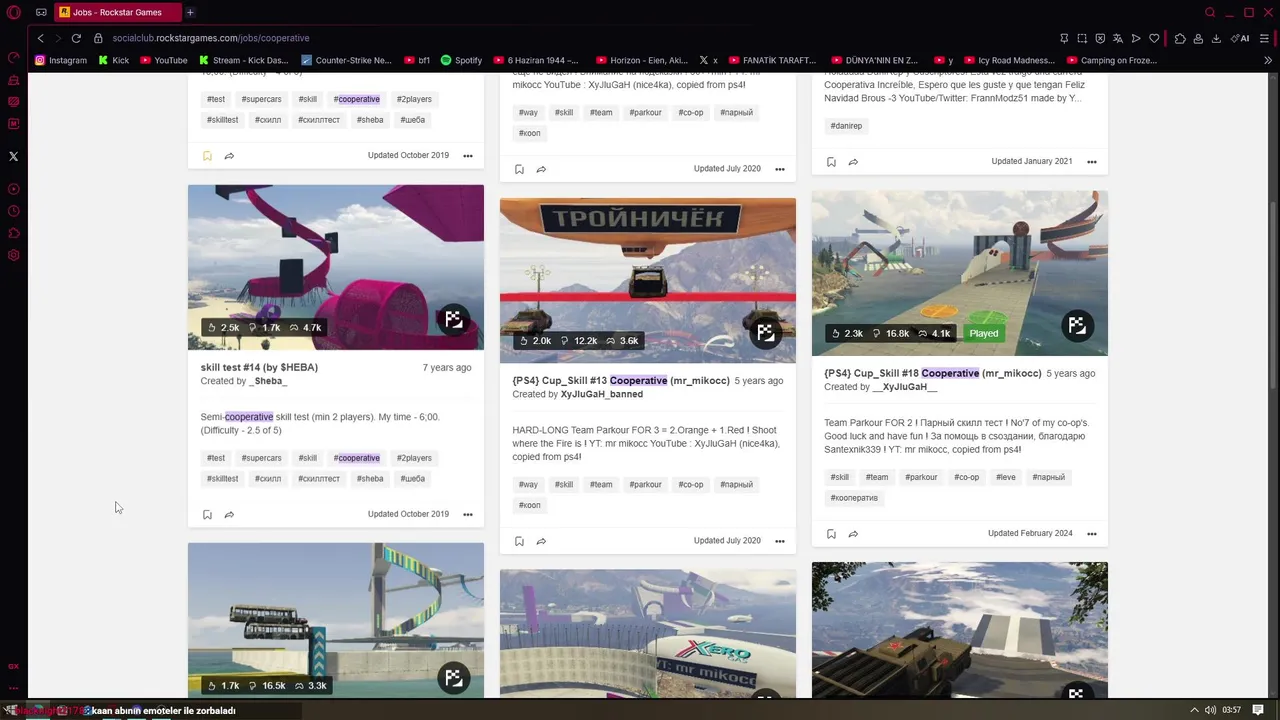Open the Opera main menu logo
The width and height of the screenshot is (1280, 720).
(x=13, y=12)
